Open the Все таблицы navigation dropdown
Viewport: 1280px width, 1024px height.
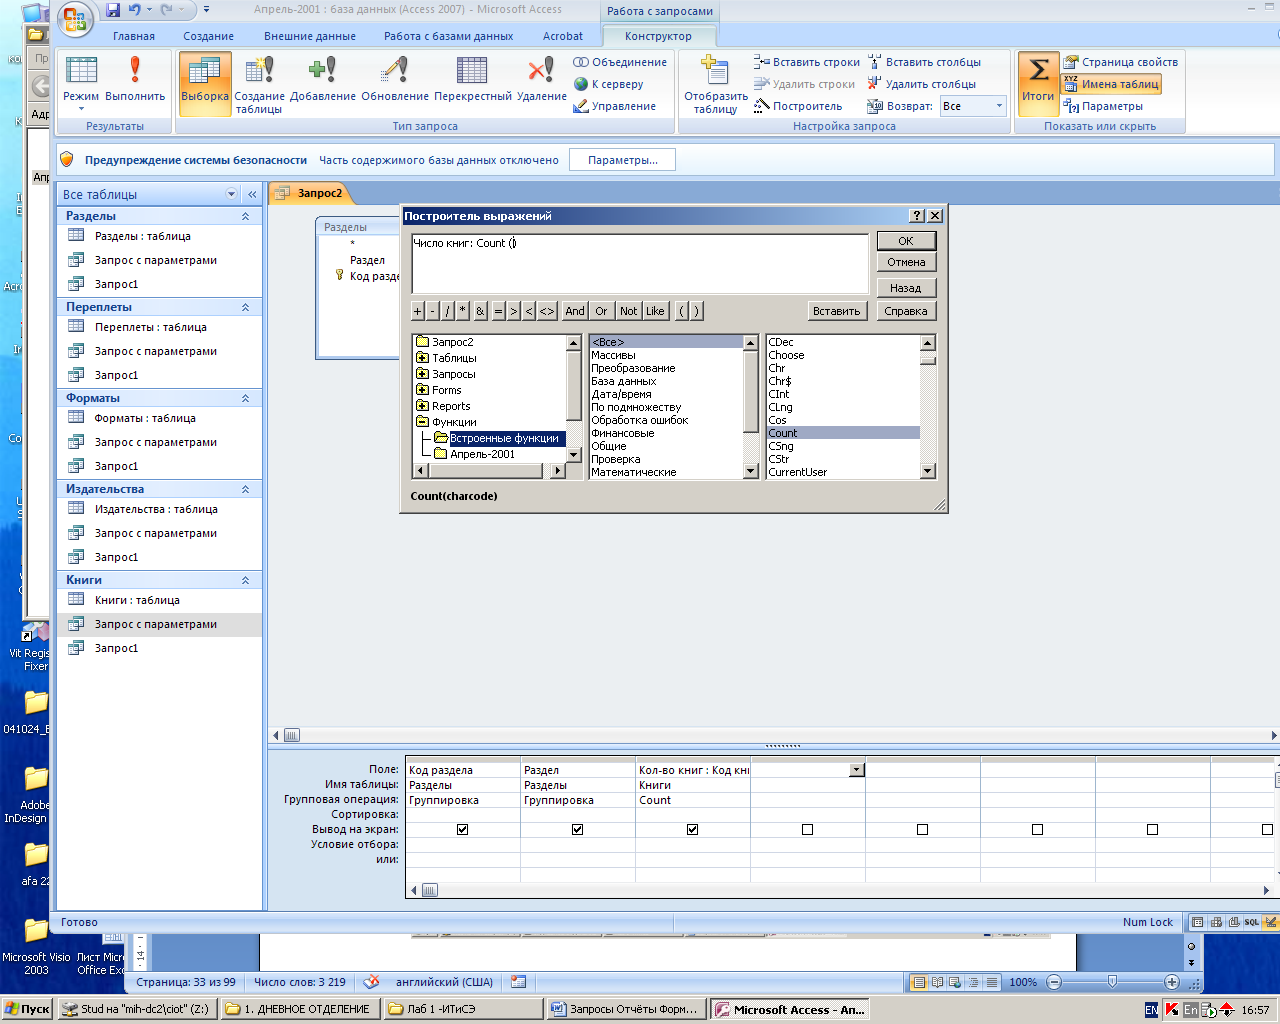coord(232,194)
